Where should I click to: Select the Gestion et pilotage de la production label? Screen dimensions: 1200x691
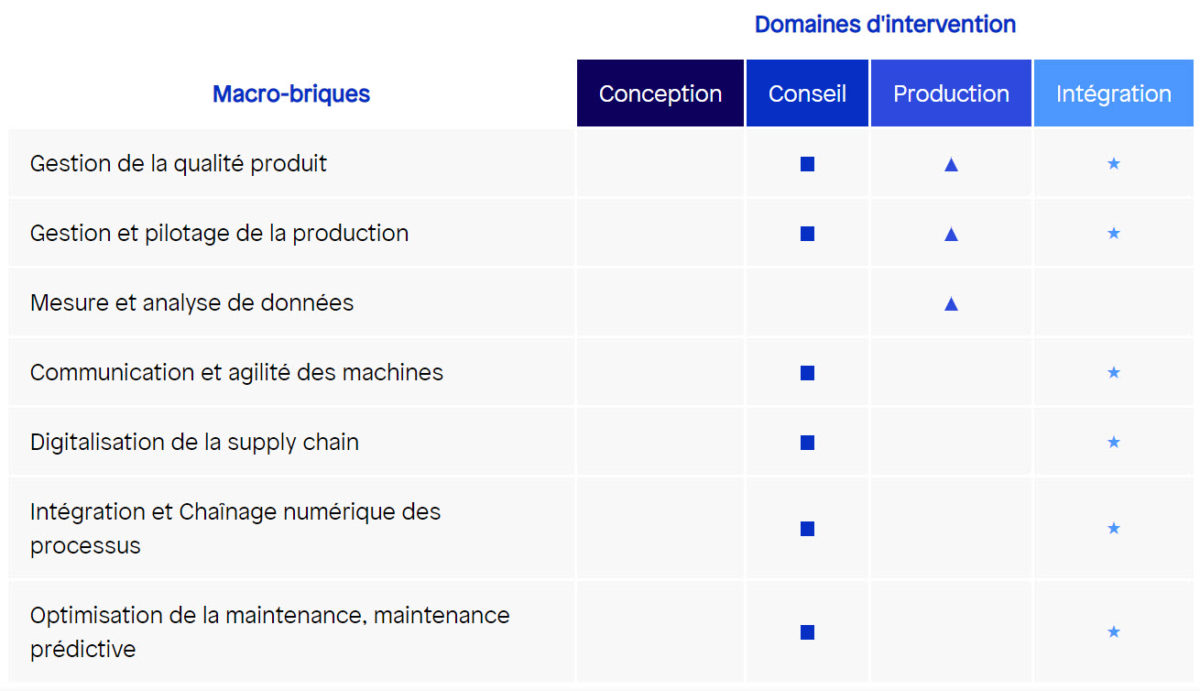click(x=219, y=233)
